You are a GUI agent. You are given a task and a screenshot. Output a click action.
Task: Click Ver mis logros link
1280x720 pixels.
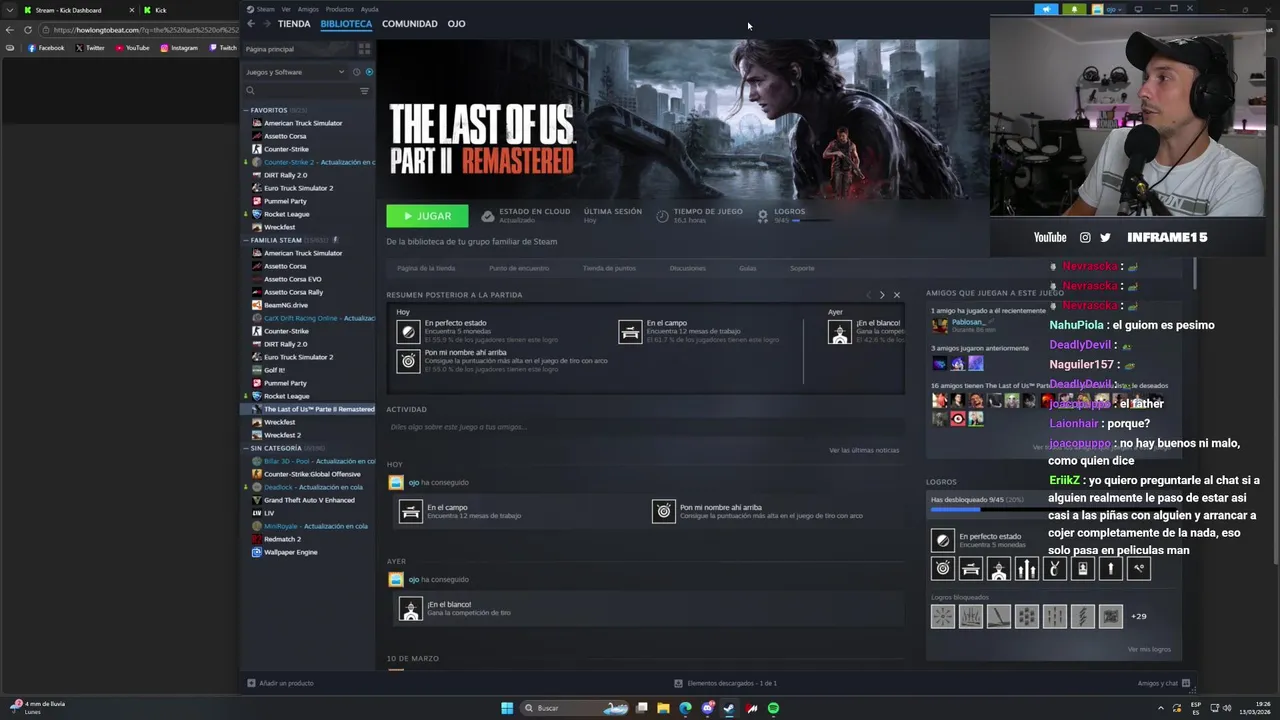tap(1149, 649)
